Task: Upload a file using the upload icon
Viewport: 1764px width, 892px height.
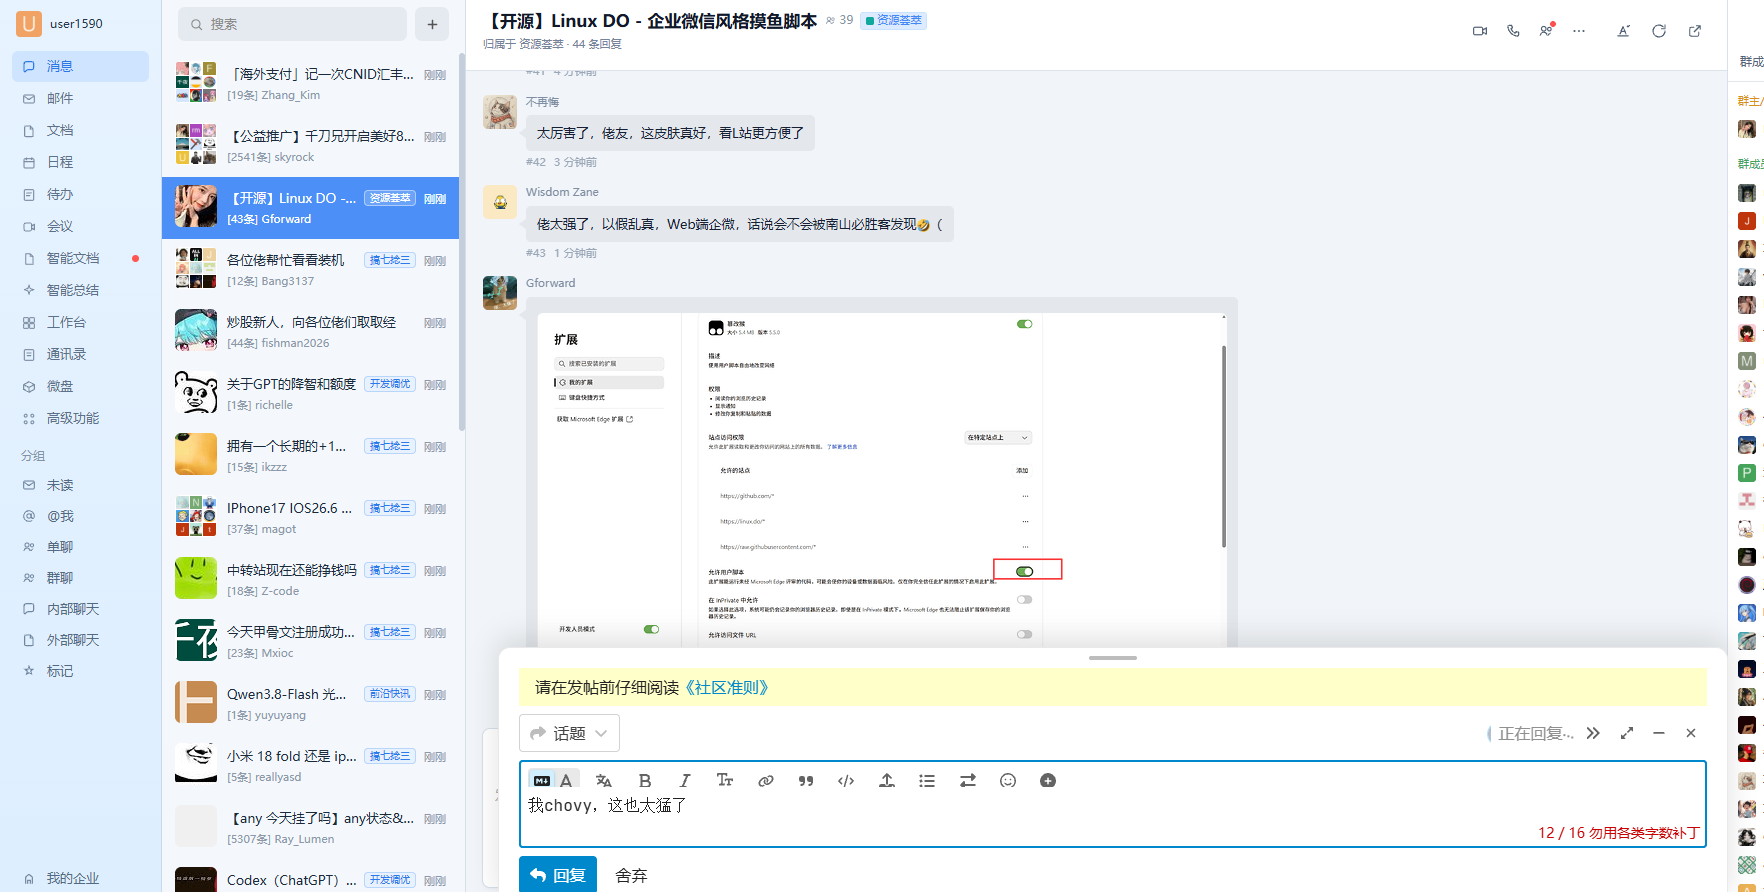Action: point(887,781)
